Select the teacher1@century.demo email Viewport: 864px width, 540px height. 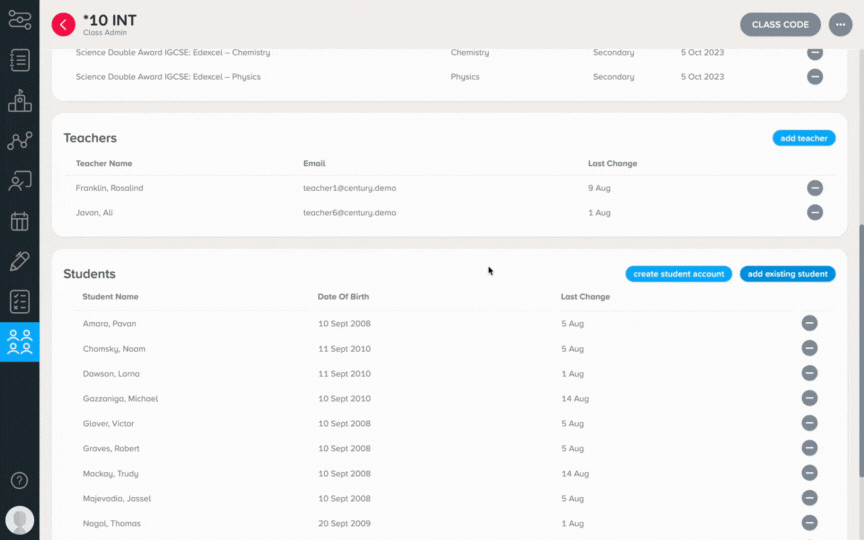click(349, 188)
